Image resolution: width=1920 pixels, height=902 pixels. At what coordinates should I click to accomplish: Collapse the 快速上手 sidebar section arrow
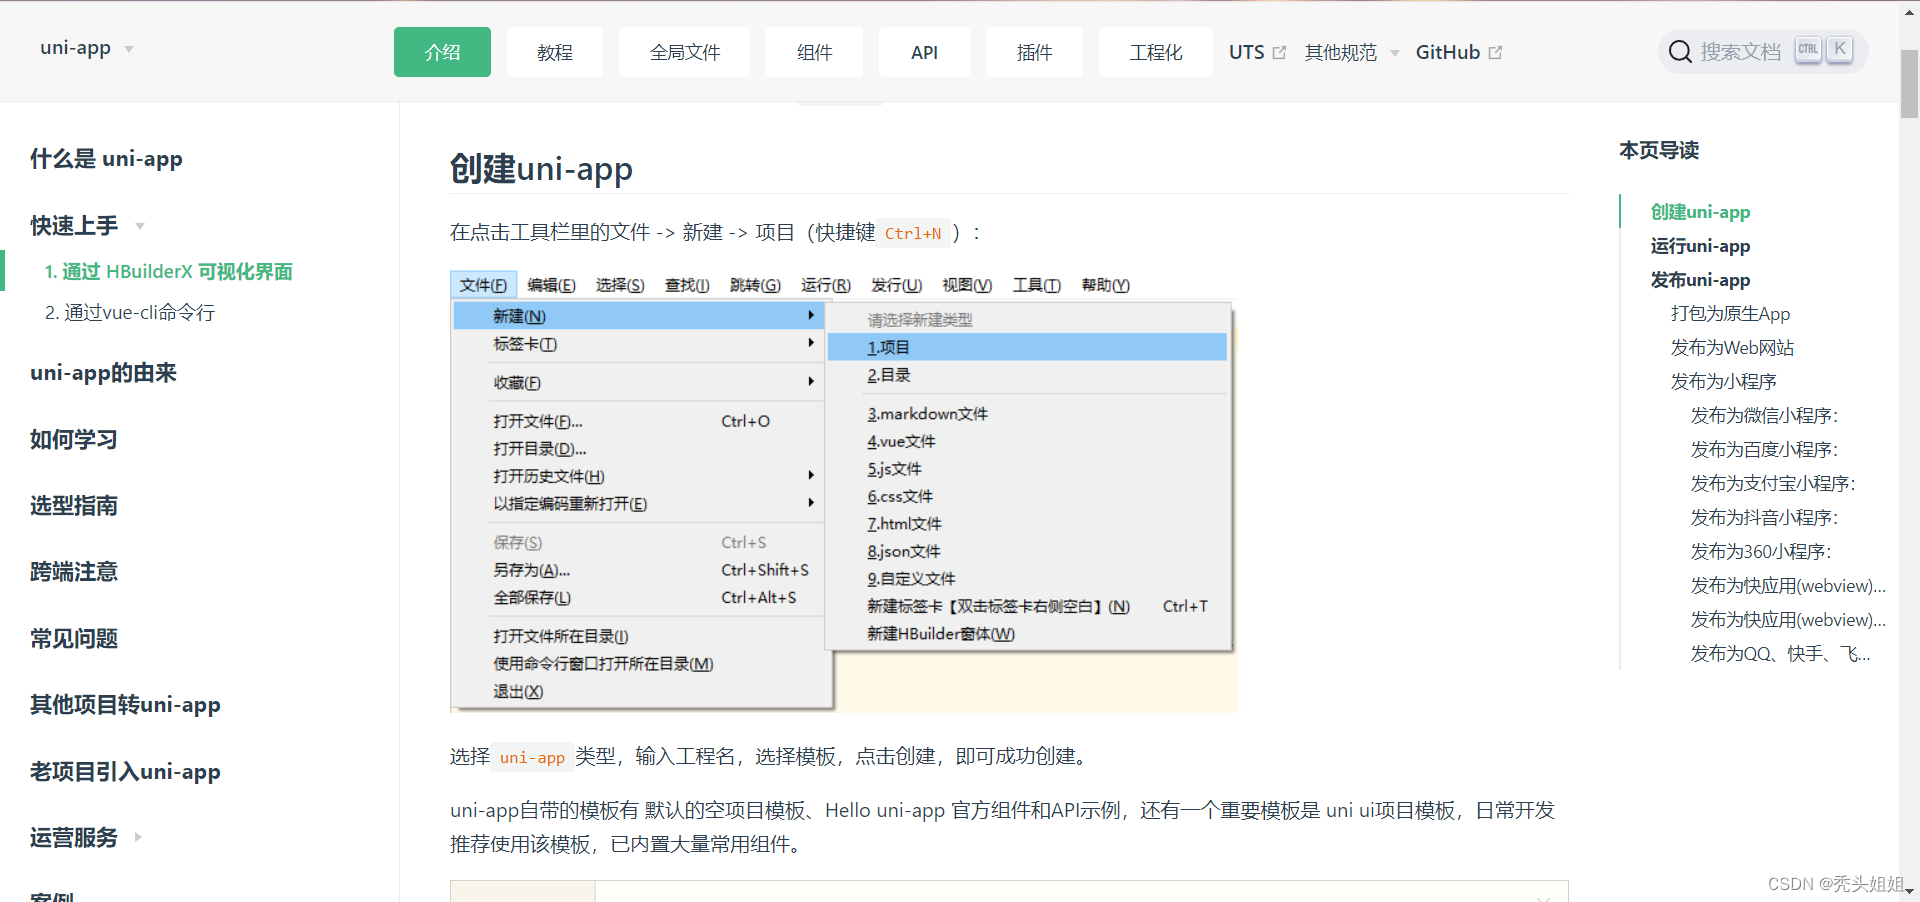[140, 226]
